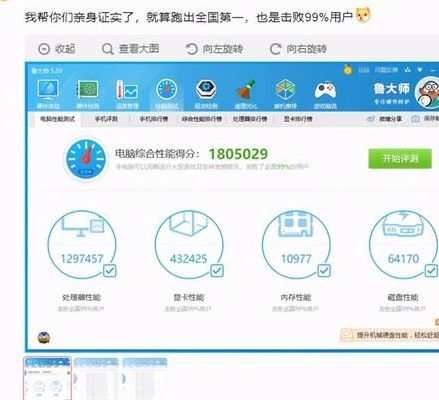
Task: Uncheck the 处理器性能 test checkbox
Action: [x=109, y=271]
